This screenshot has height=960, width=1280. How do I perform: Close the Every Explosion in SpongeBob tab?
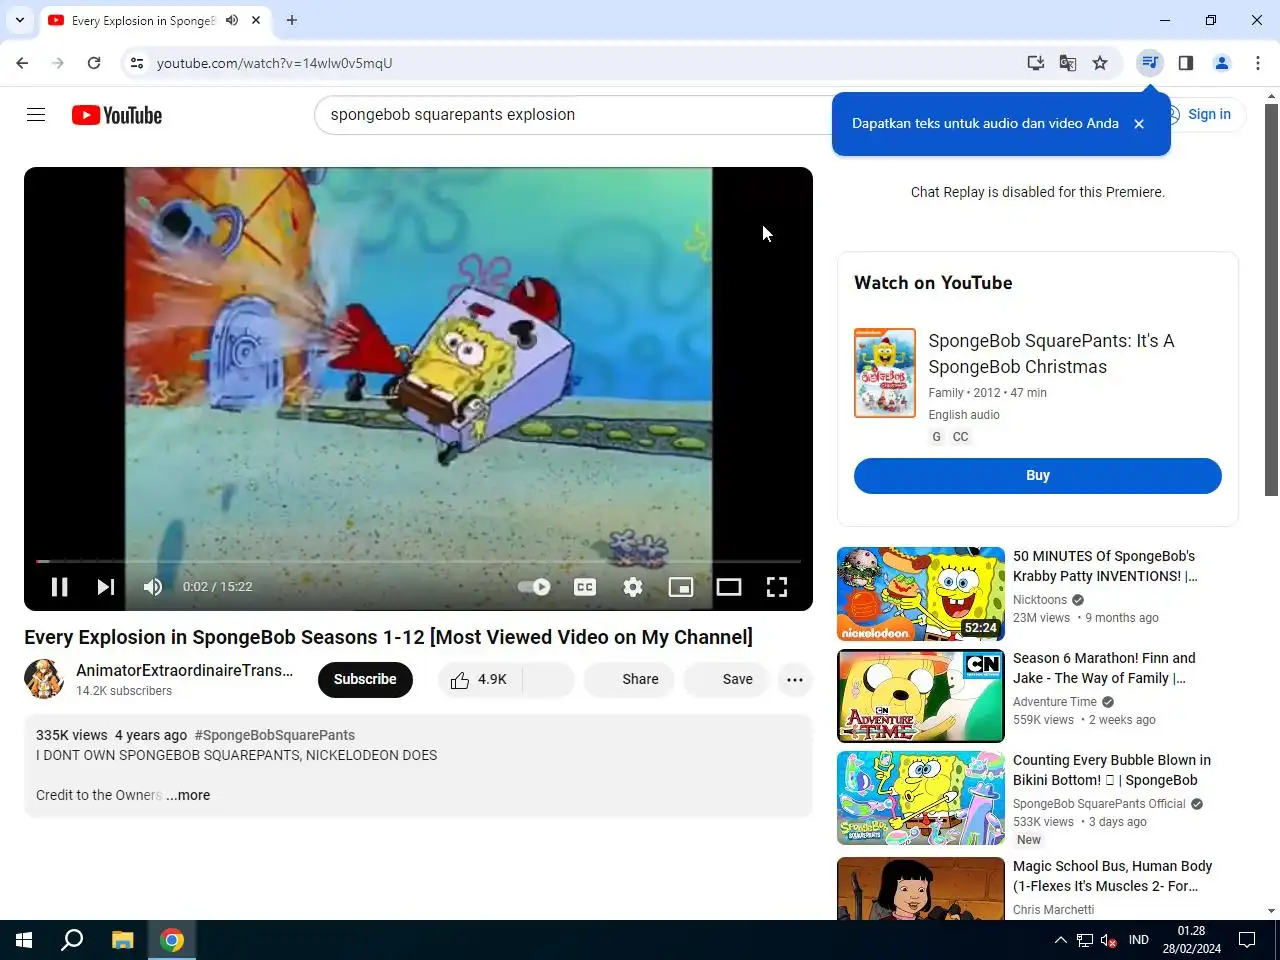click(257, 20)
